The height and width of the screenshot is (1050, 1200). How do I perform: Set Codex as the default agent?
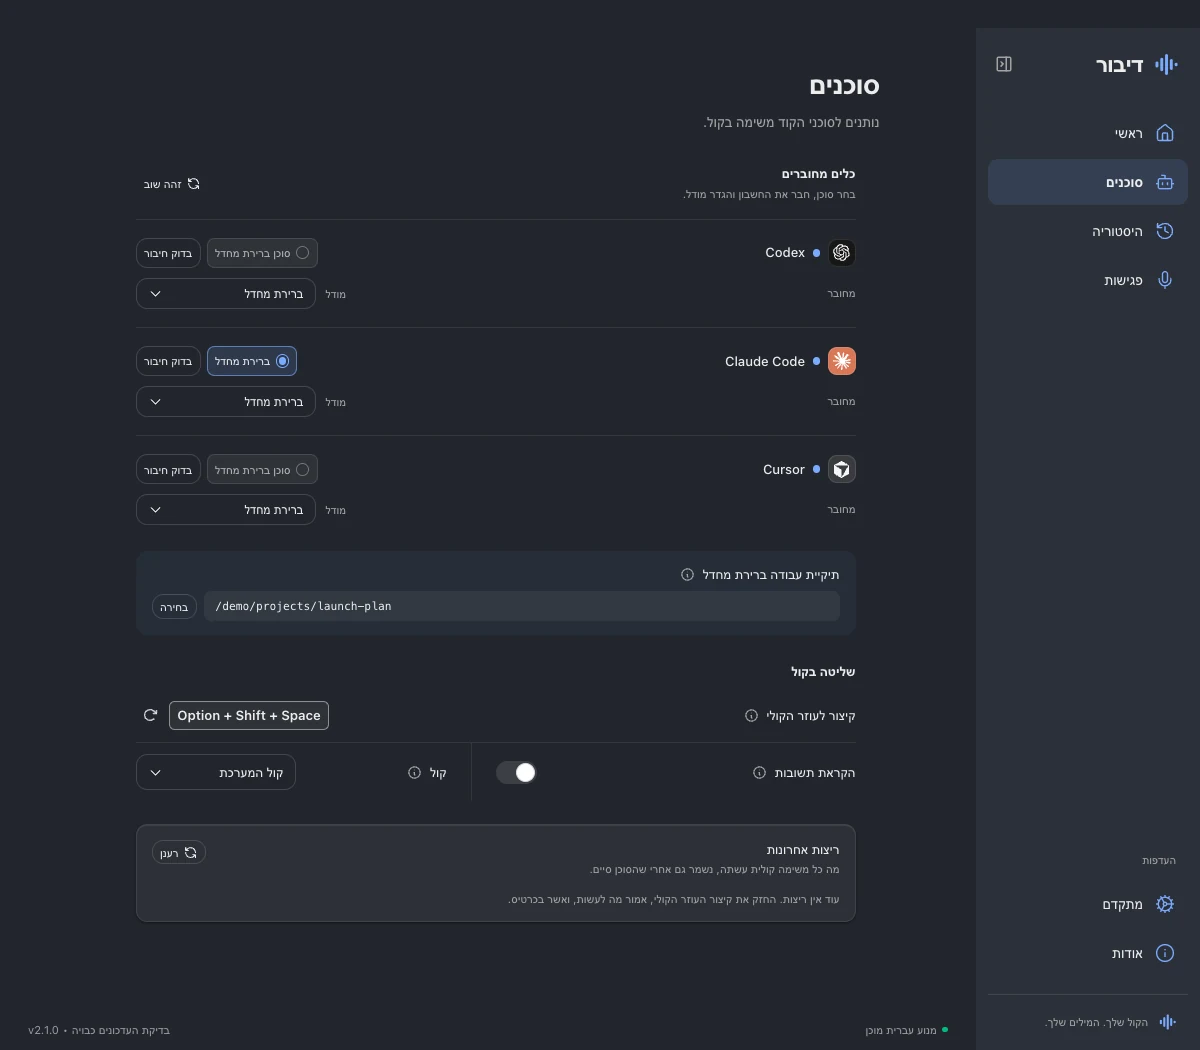tap(262, 253)
